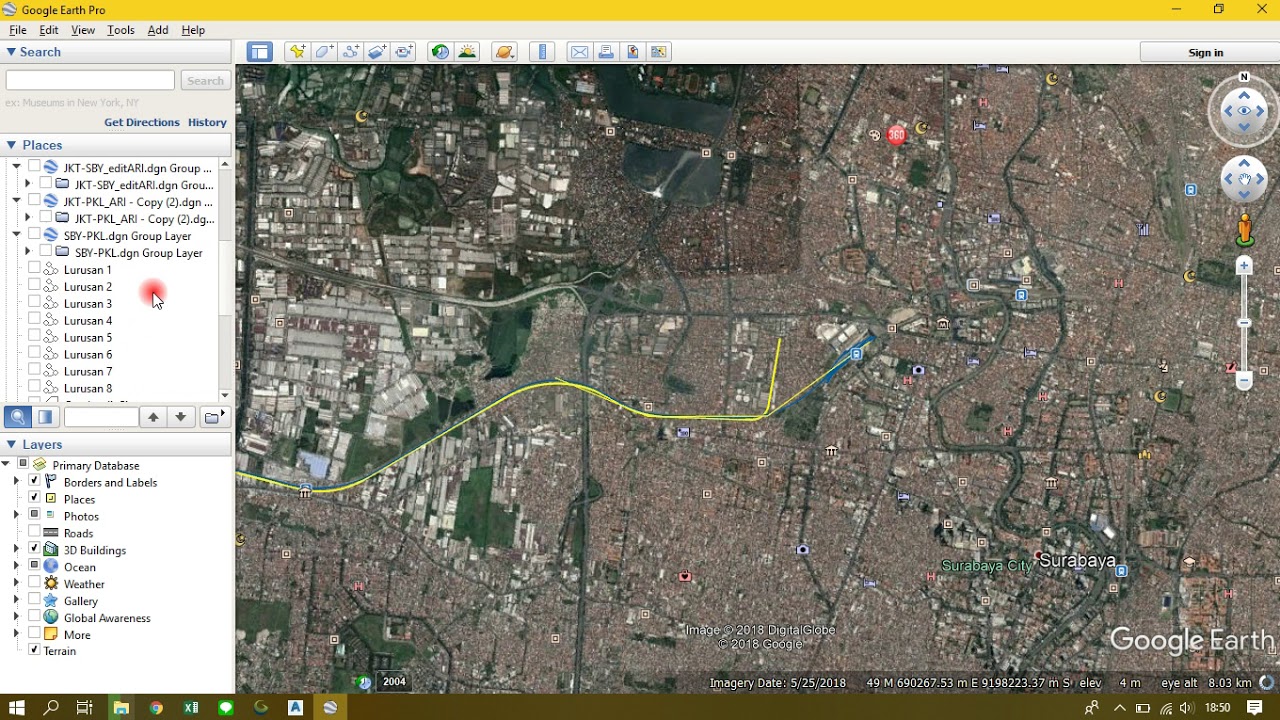Click into the search input field

[x=90, y=81]
